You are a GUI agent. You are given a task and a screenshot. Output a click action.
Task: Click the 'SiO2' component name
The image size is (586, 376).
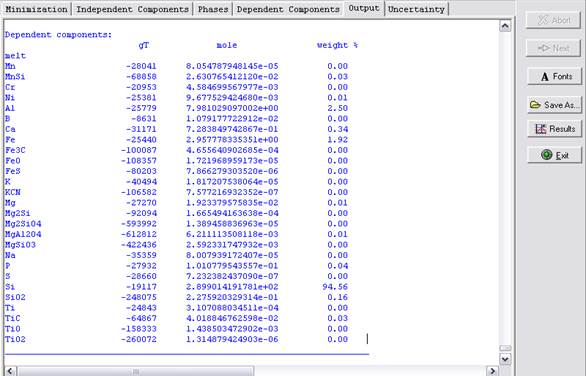click(15, 297)
